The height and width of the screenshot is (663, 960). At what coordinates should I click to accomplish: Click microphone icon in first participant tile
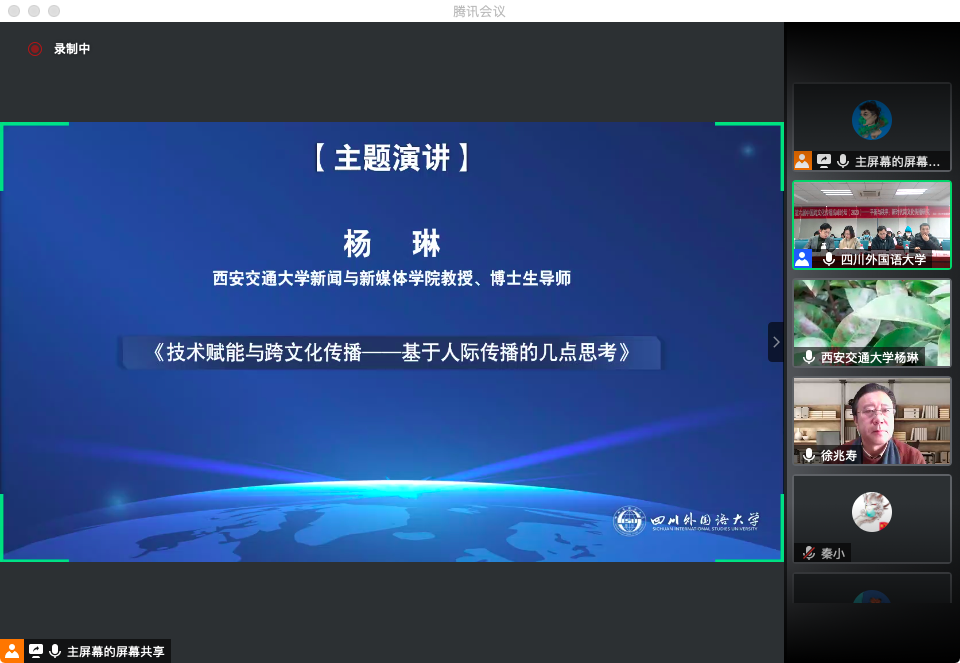843,160
